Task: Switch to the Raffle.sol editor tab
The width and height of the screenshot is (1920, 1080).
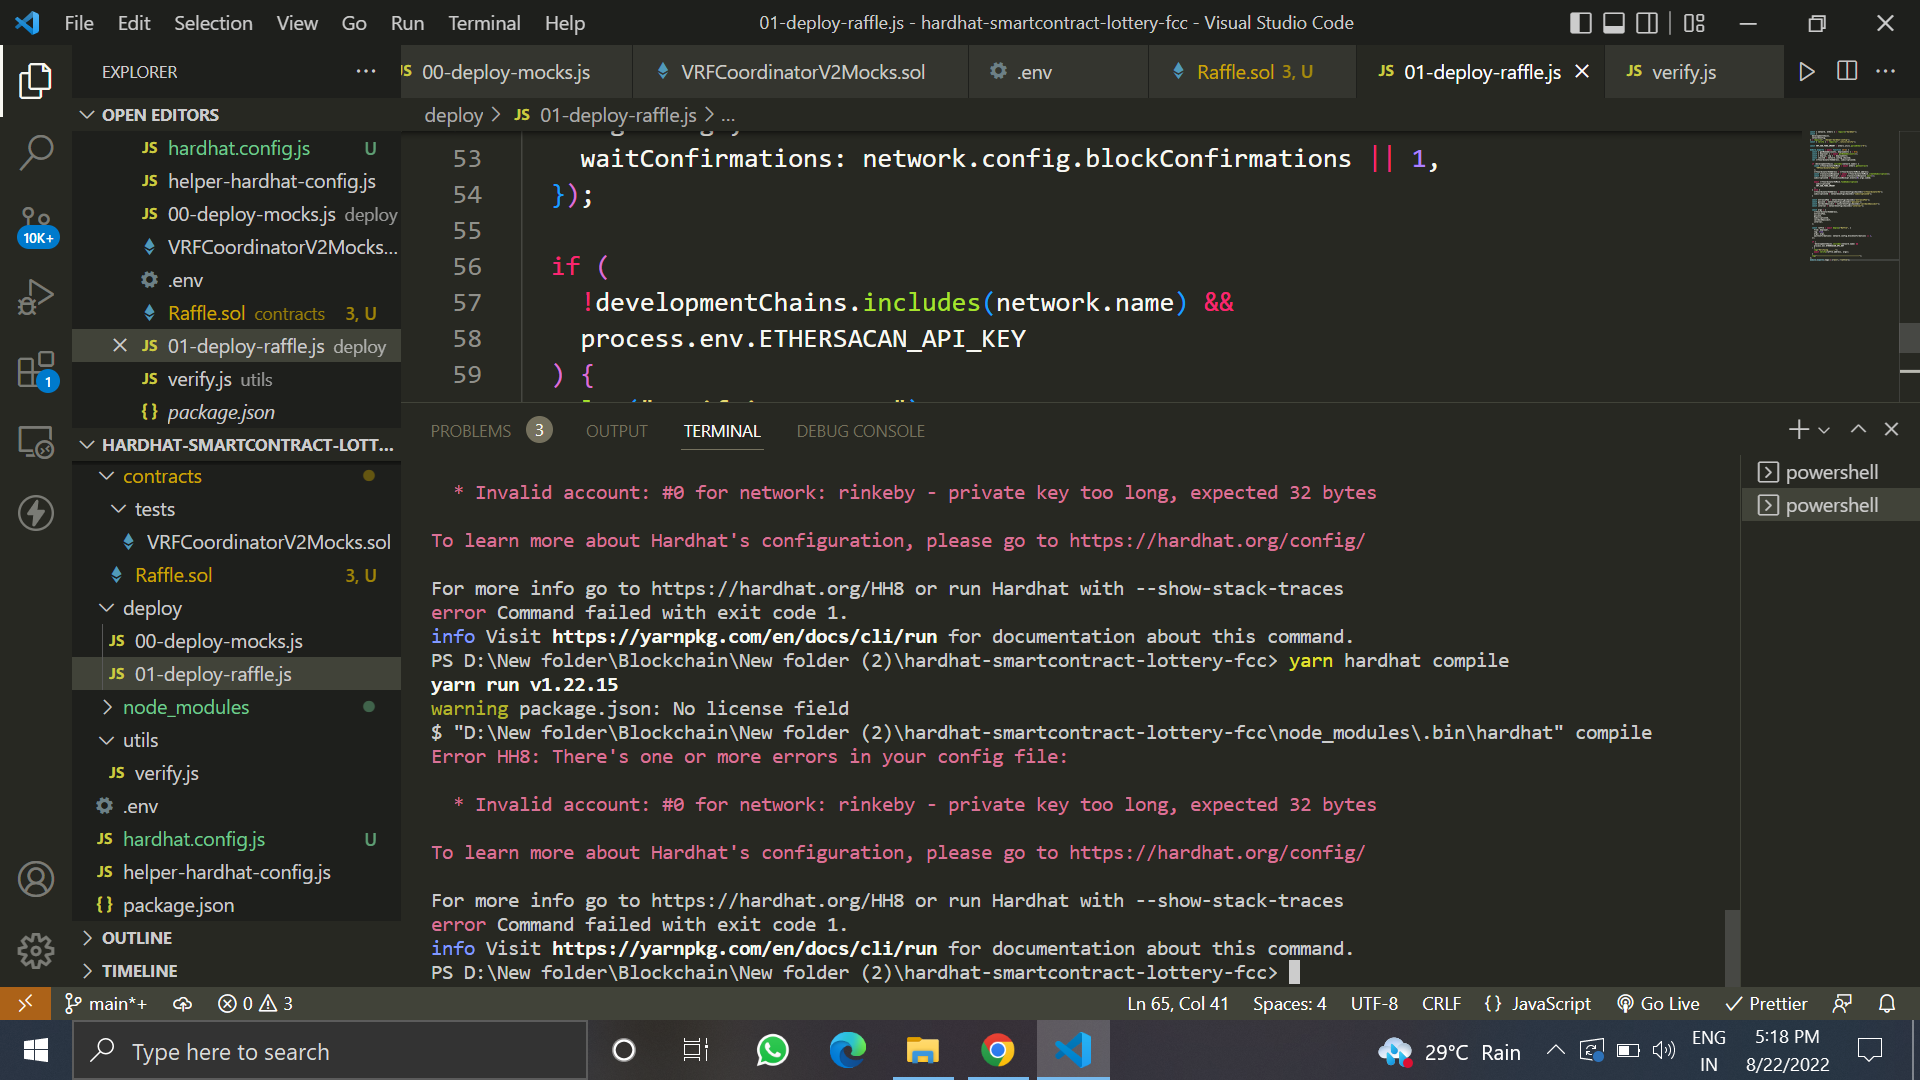Action: tap(1254, 72)
